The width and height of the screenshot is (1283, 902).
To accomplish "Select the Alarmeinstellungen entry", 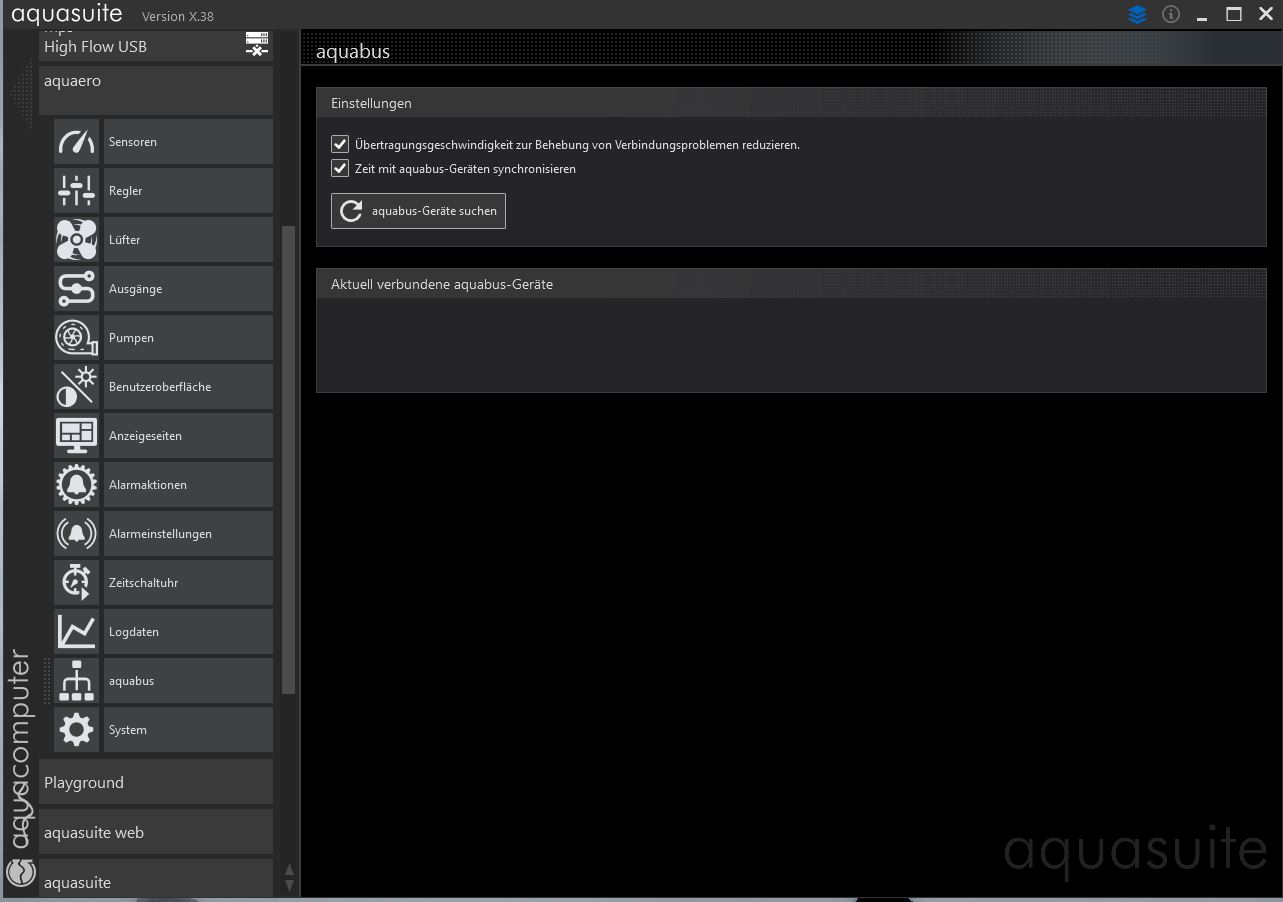I will (188, 534).
